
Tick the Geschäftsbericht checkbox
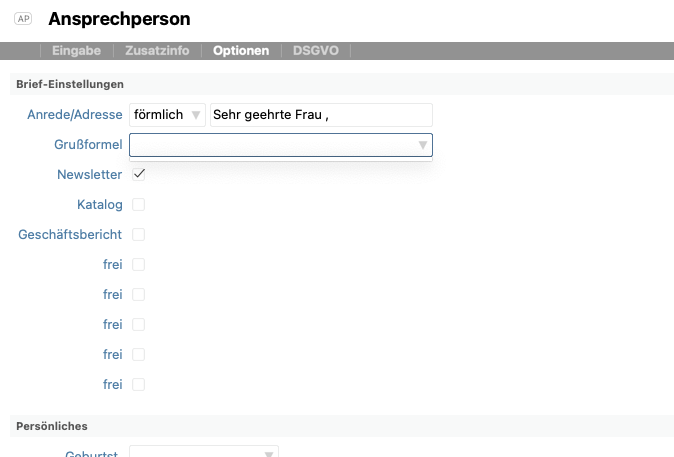pyautogui.click(x=139, y=235)
